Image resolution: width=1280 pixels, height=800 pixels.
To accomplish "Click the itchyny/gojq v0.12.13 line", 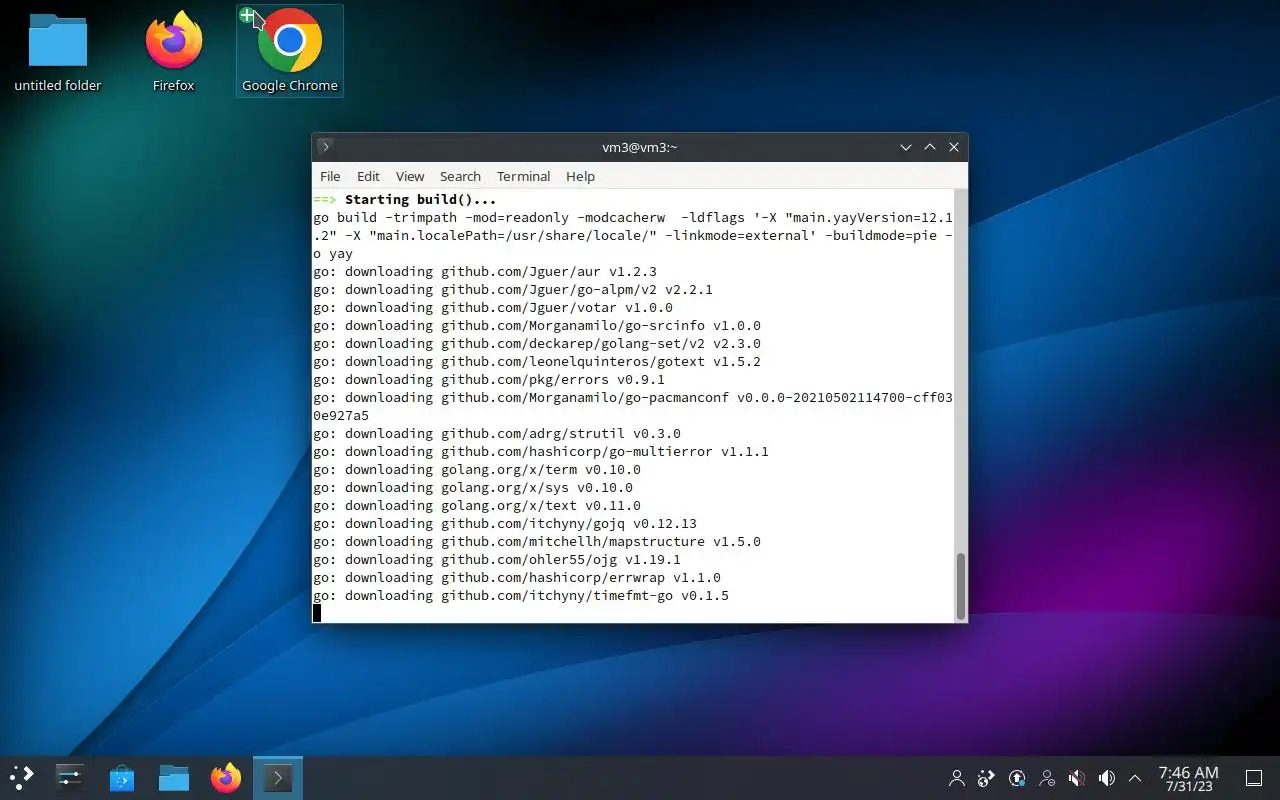I will (x=505, y=523).
